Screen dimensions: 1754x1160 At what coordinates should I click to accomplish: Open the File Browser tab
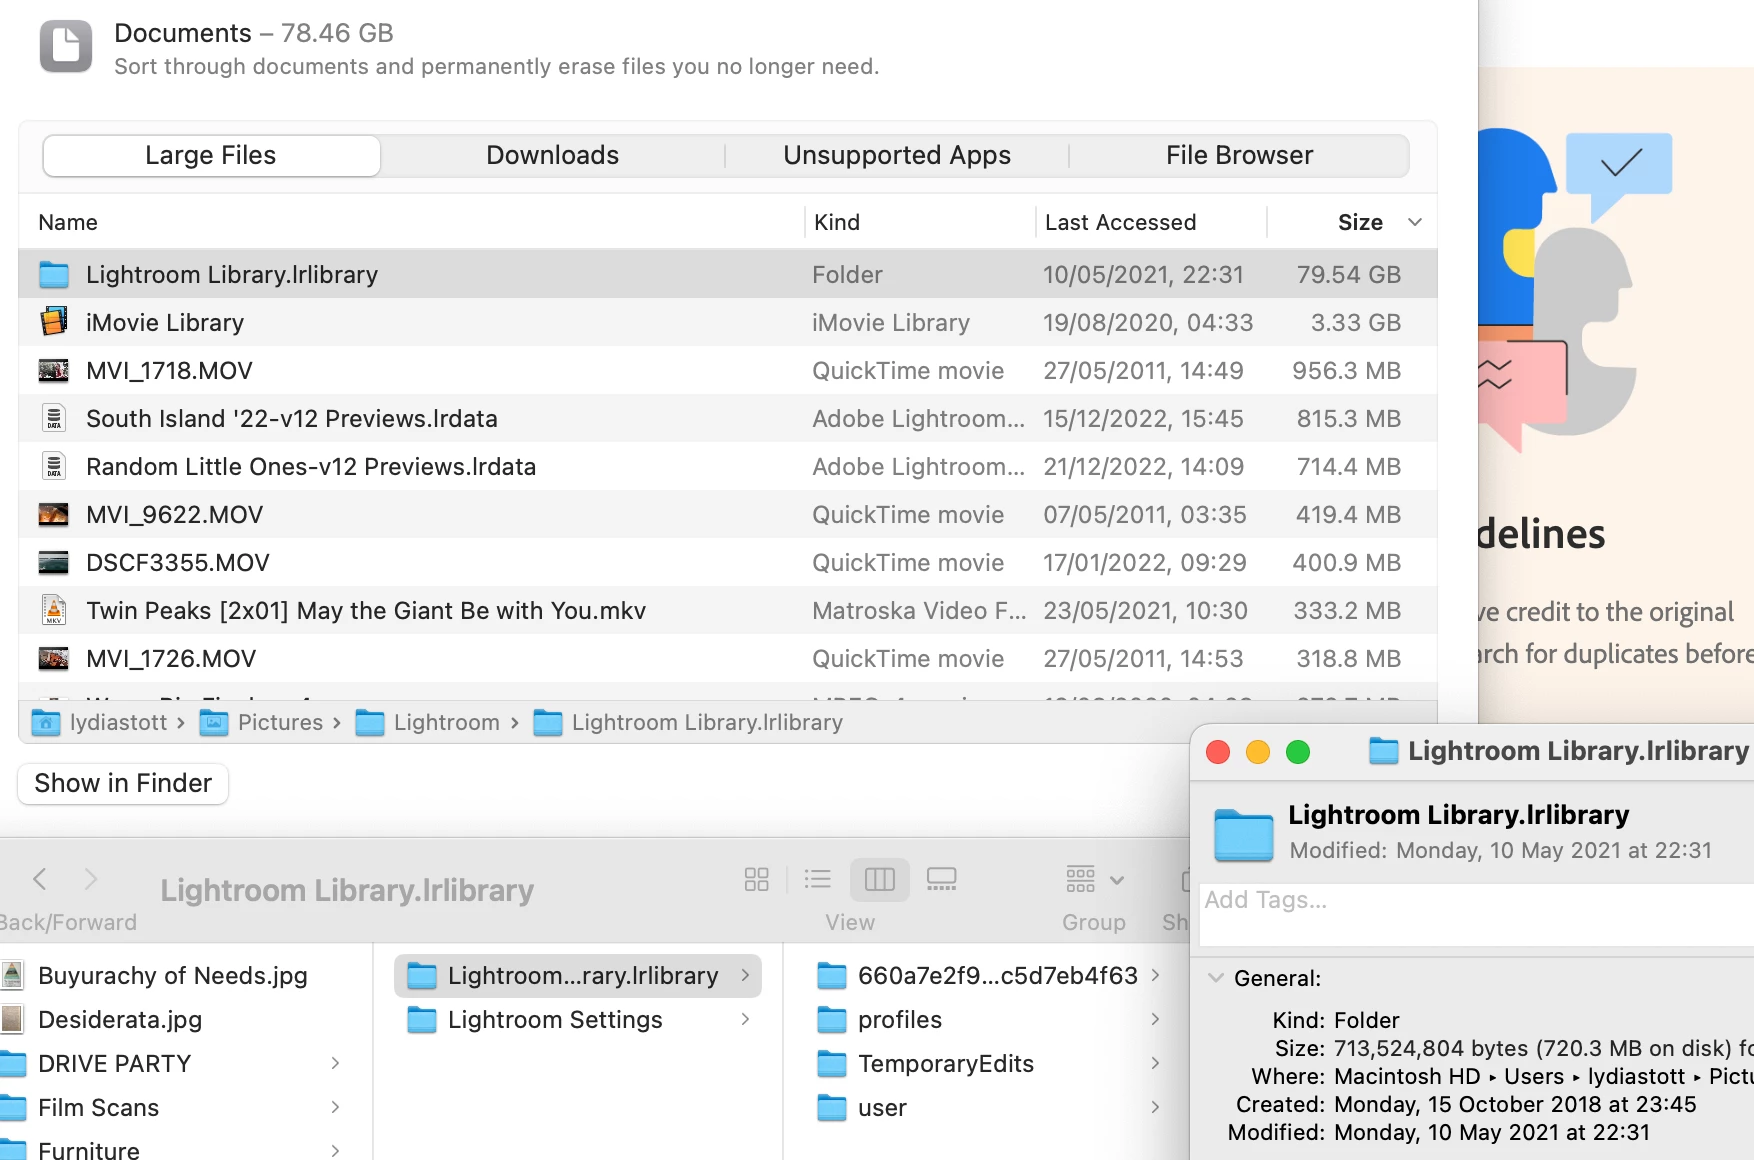click(1239, 156)
